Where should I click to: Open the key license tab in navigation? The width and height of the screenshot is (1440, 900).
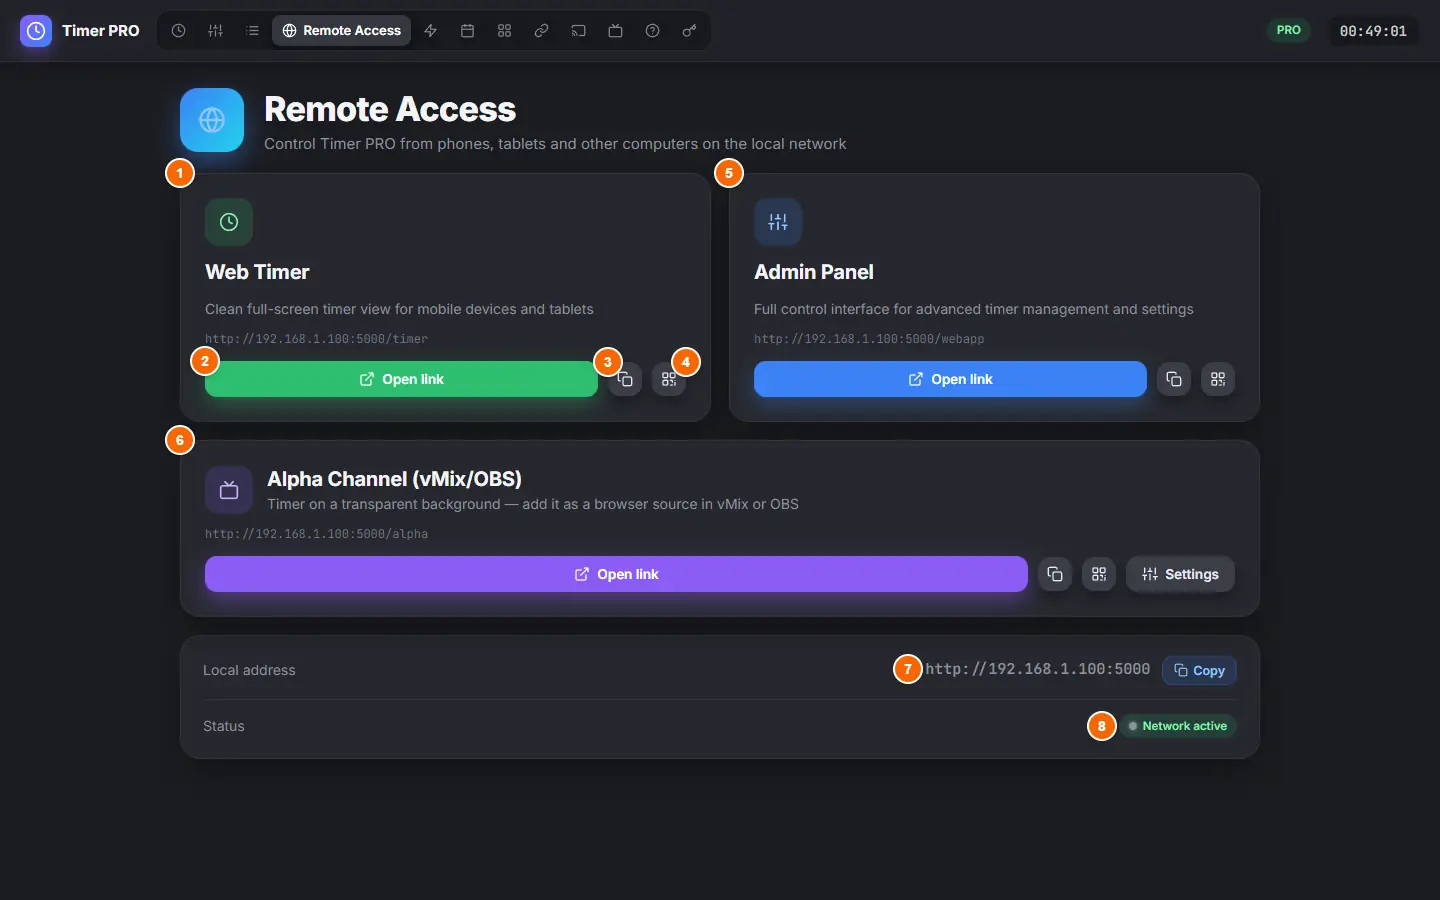pyautogui.click(x=689, y=31)
